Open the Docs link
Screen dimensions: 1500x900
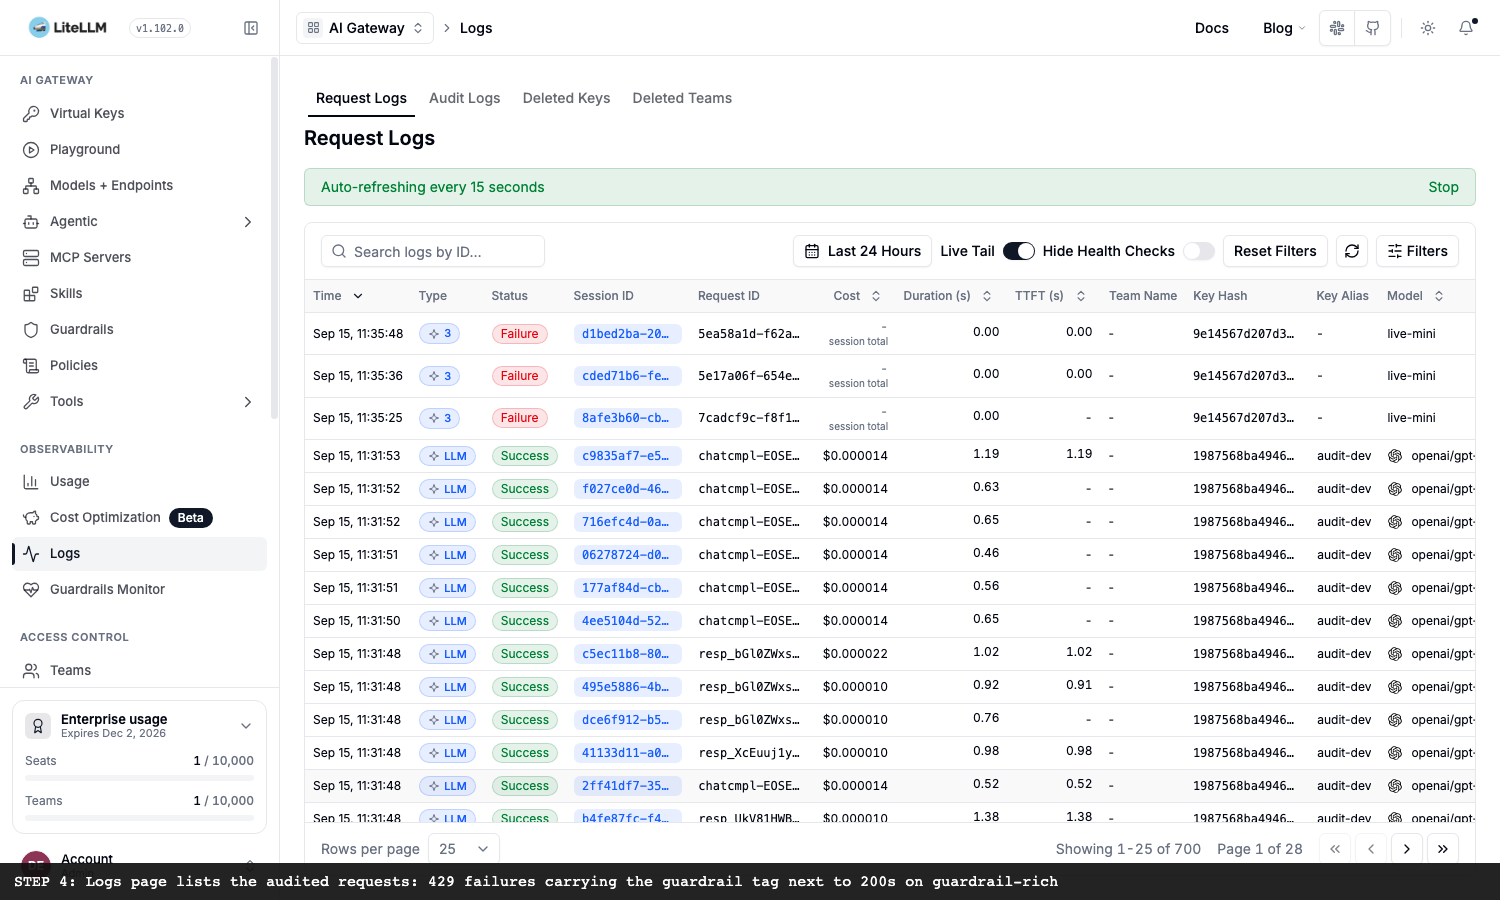[x=1211, y=28]
